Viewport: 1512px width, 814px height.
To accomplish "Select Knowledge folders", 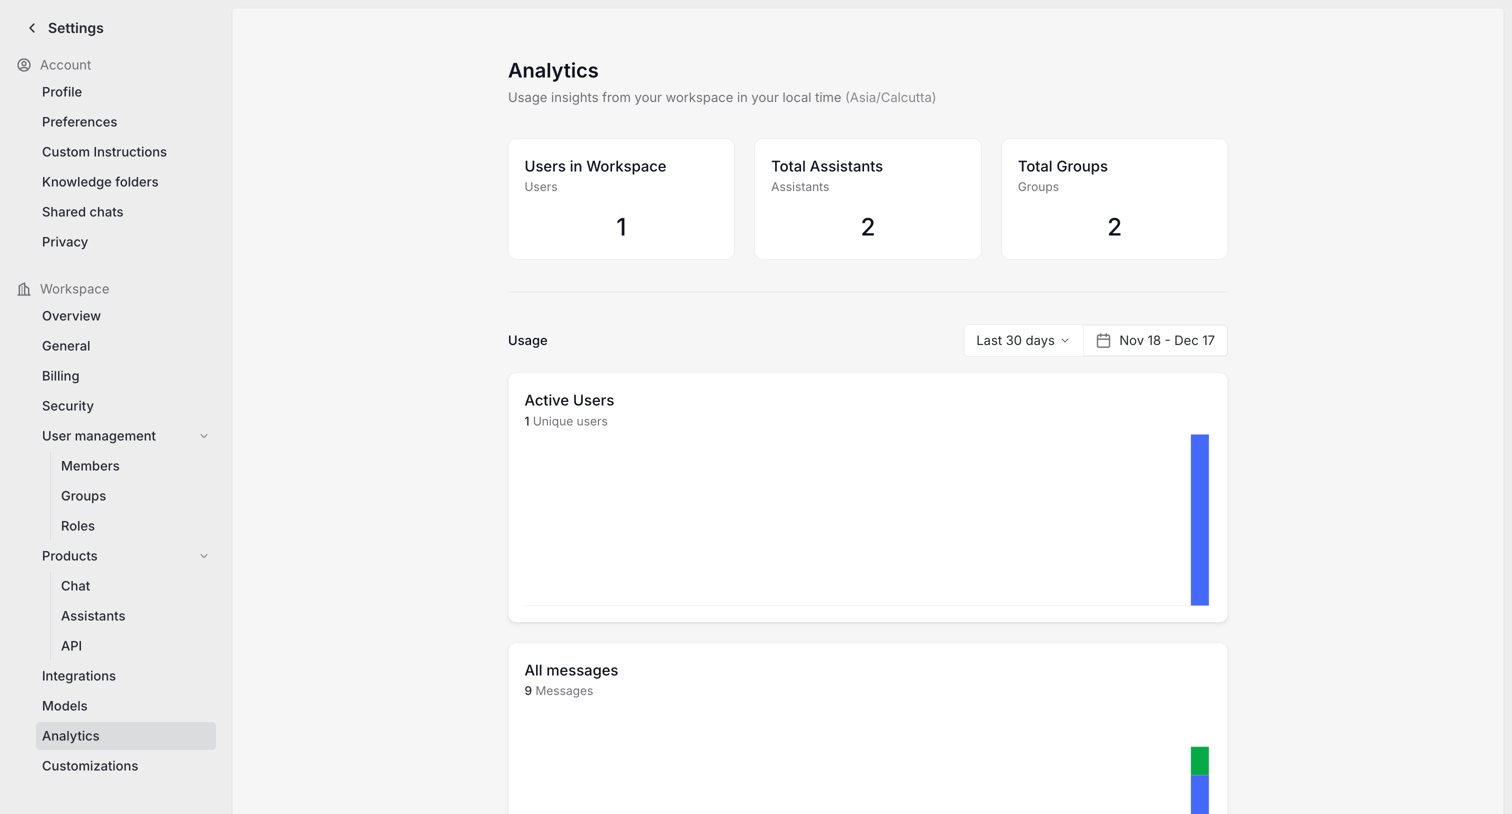I will pyautogui.click(x=100, y=182).
